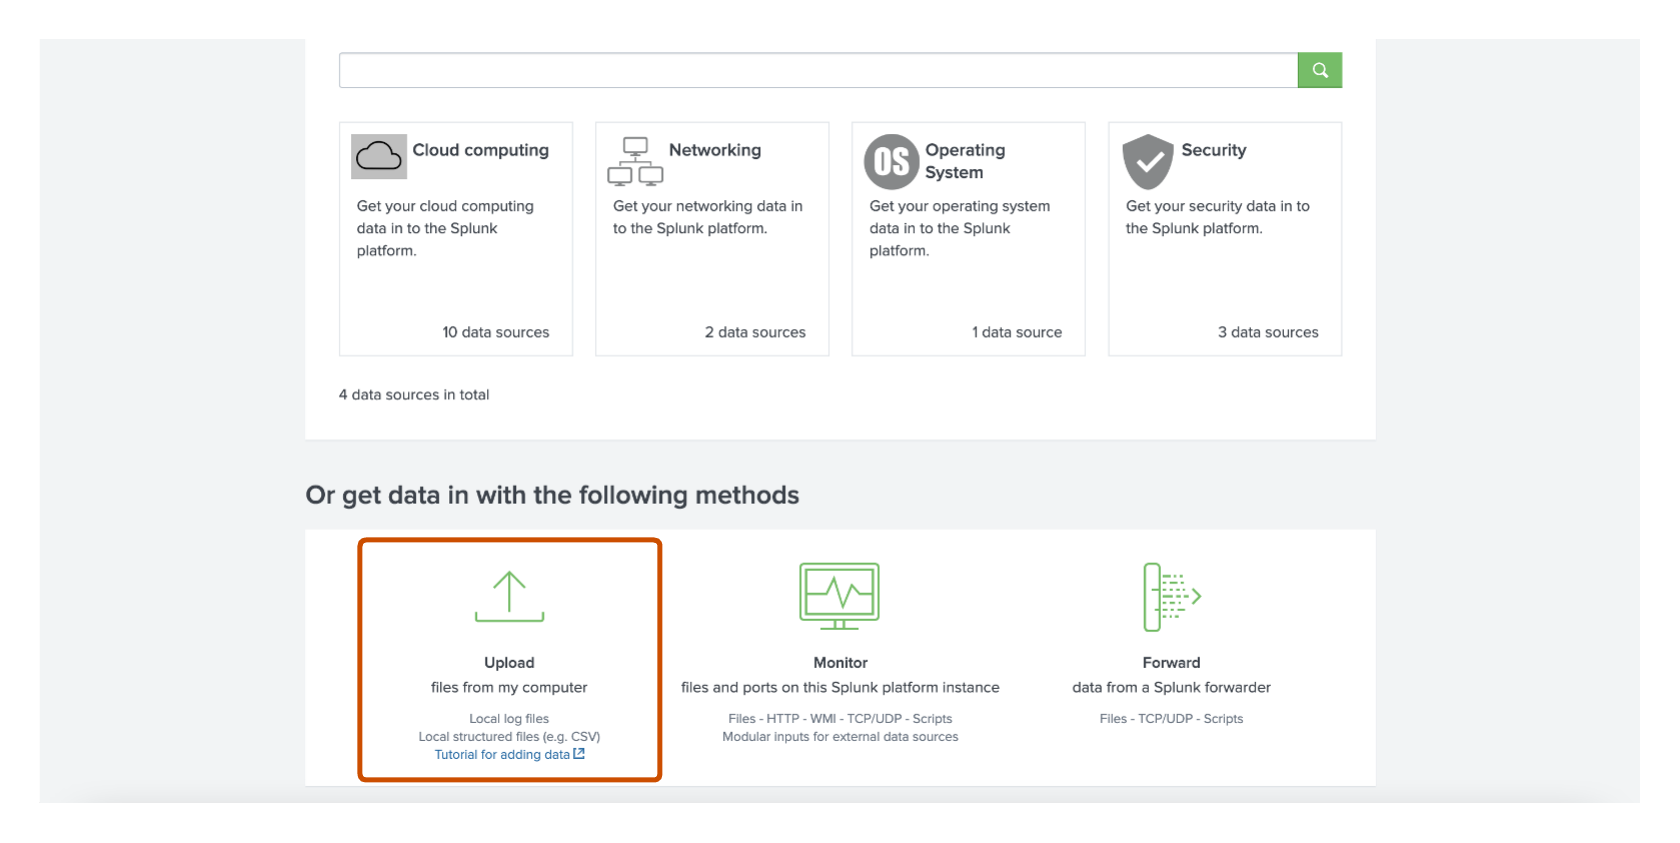
Task: Choose Upload files from my computer
Action: tap(510, 660)
